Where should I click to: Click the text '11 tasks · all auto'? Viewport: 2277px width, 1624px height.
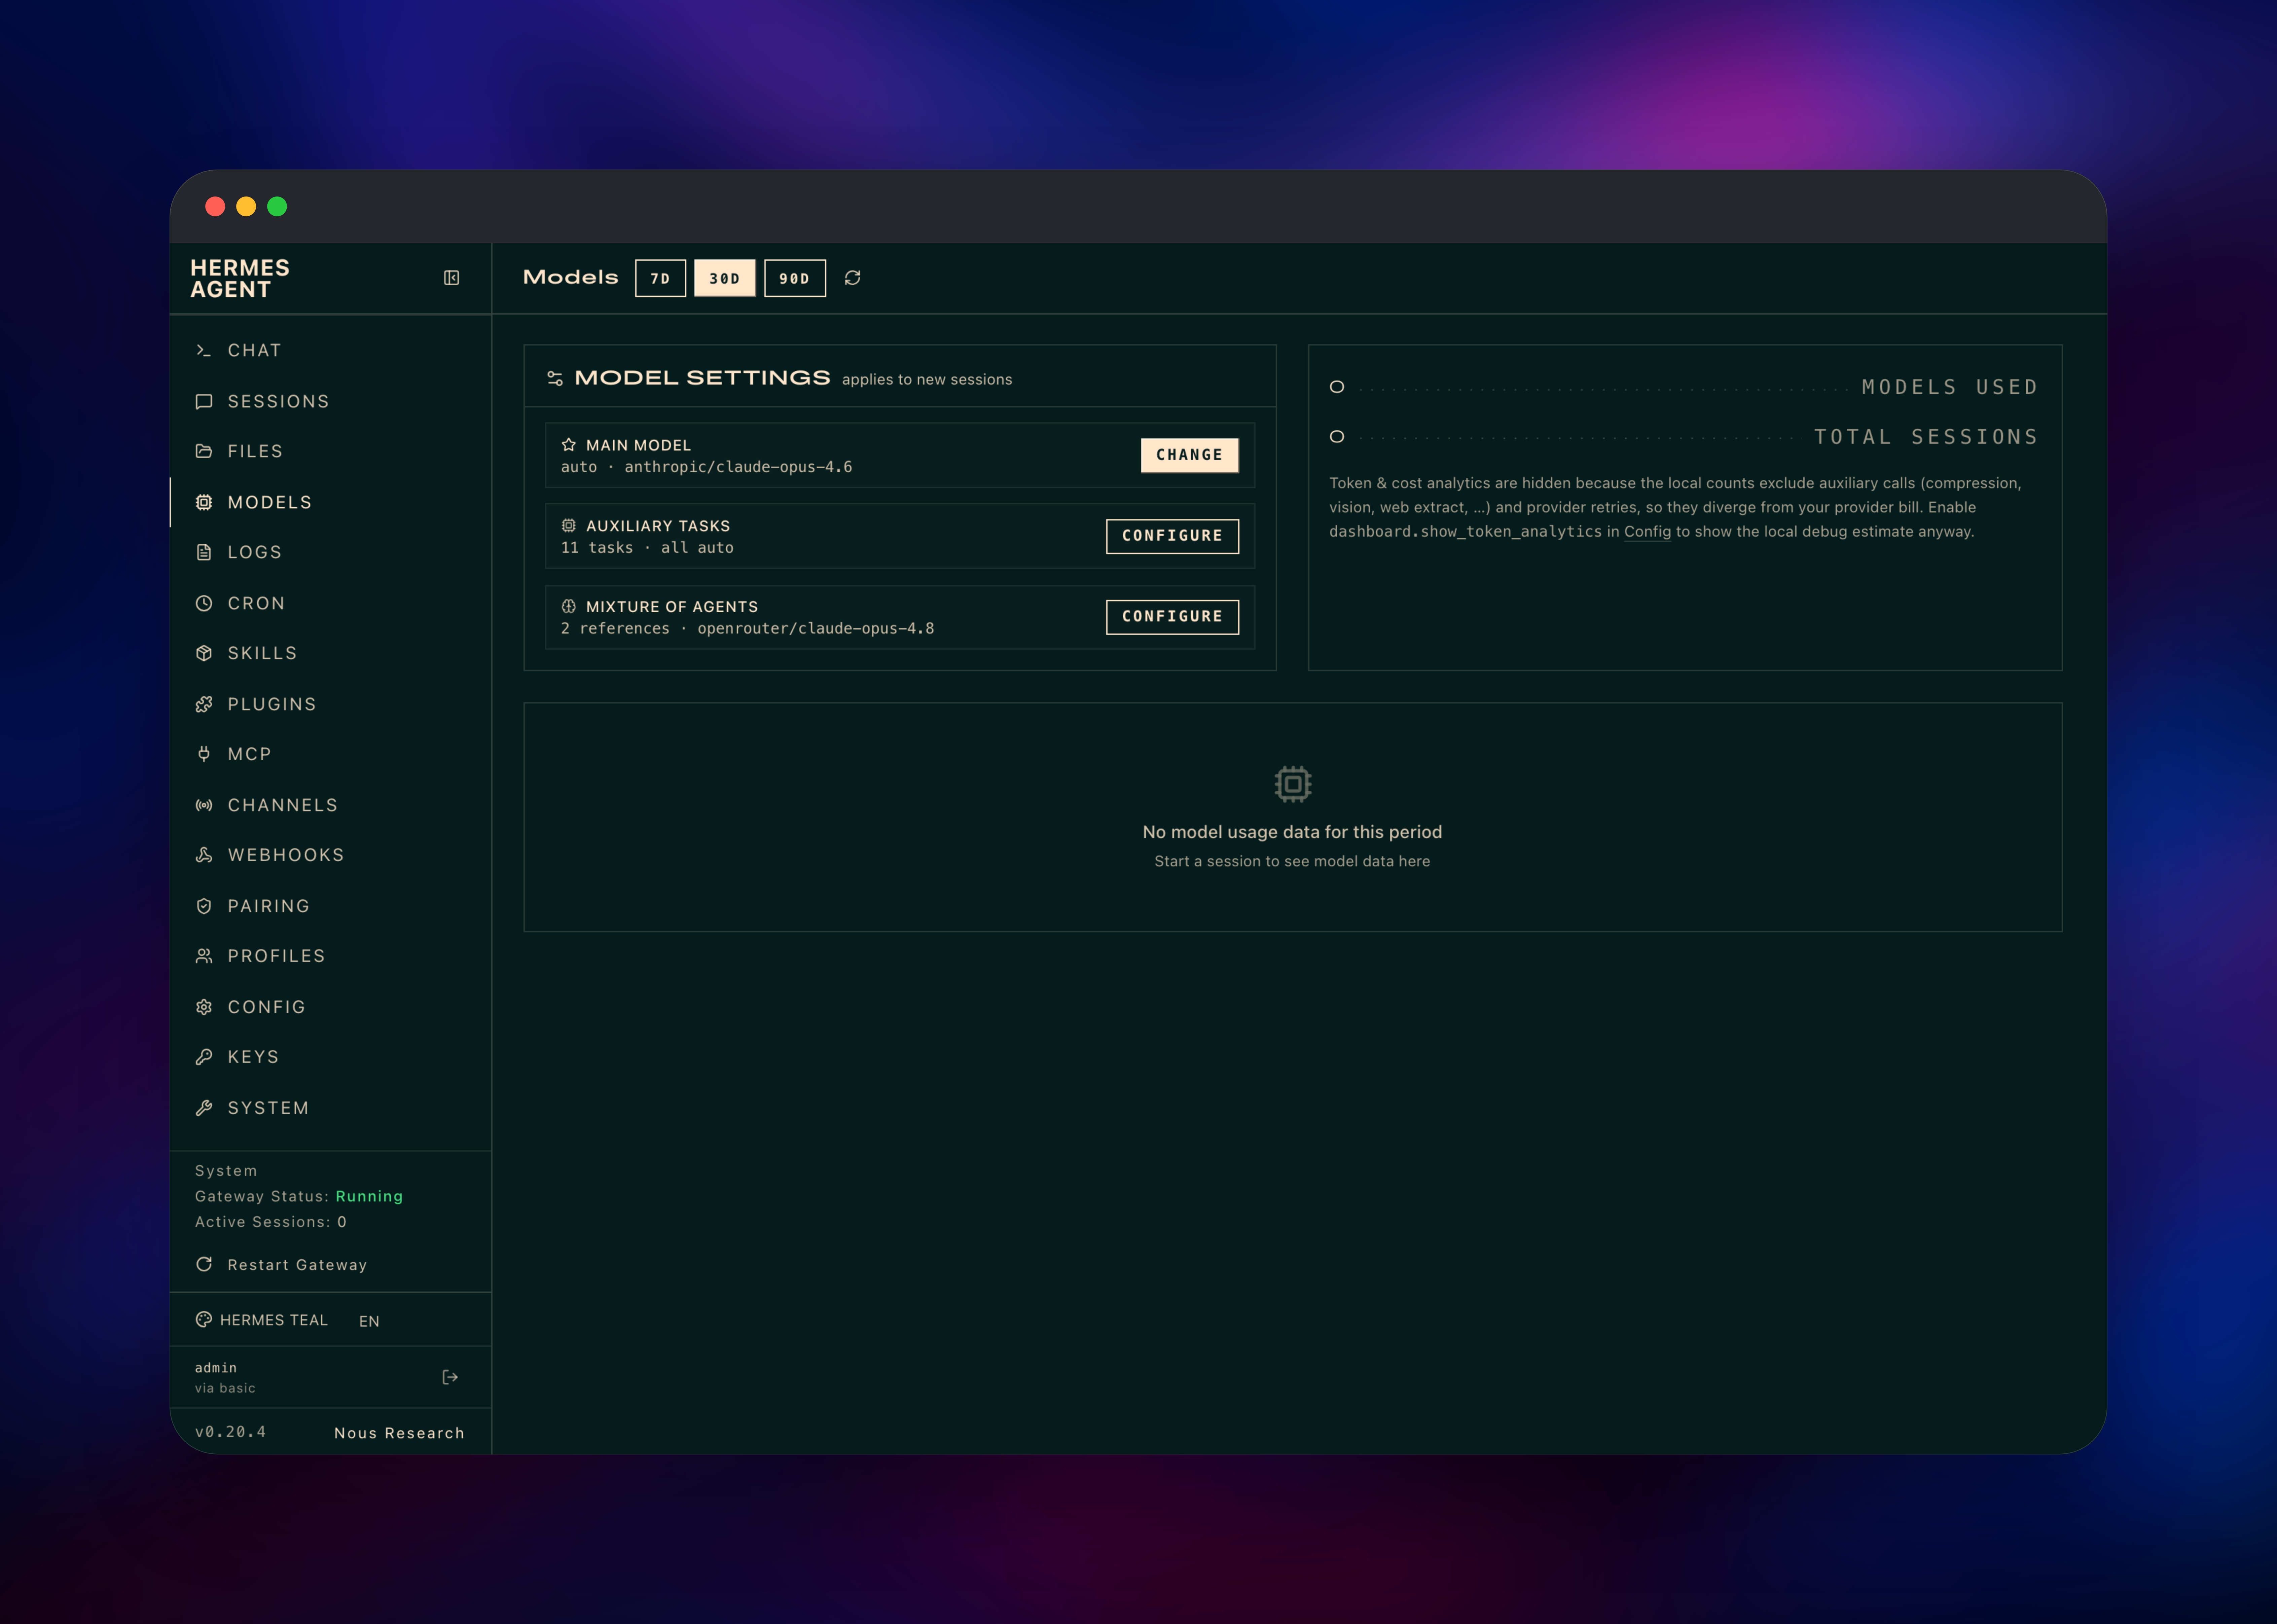click(x=647, y=548)
